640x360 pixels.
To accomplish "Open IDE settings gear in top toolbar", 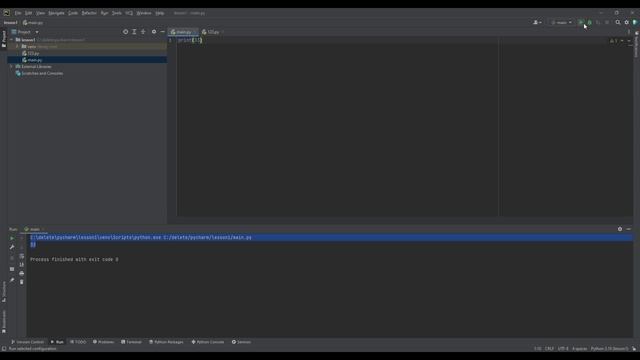I will pos(627,22).
